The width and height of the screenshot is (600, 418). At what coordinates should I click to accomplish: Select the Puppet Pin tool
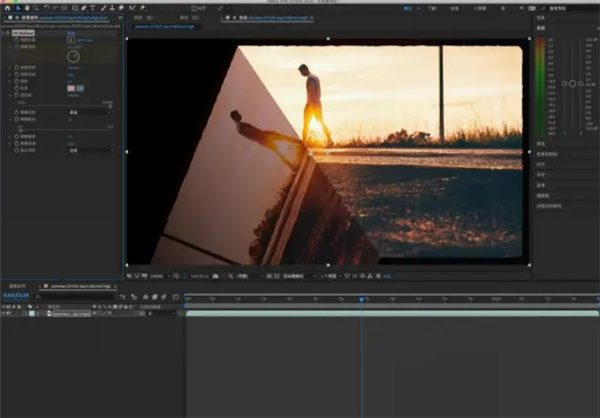click(143, 8)
